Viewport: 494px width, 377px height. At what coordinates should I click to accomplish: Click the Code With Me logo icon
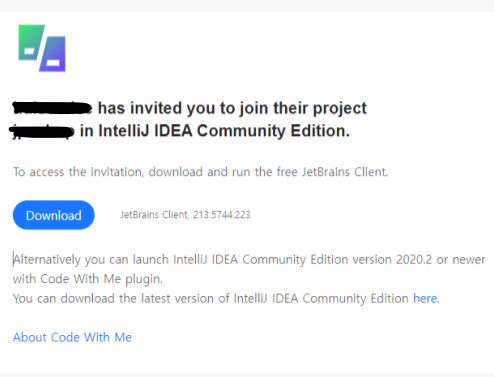point(42,48)
